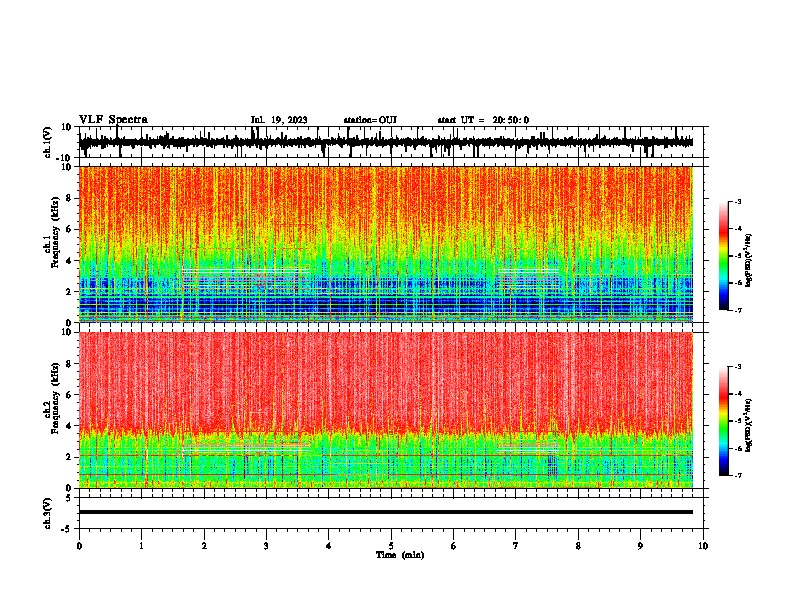This screenshot has height=612, width=792.
Task: Click the "start UT = 20:50:0" header text
Action: click(x=483, y=120)
